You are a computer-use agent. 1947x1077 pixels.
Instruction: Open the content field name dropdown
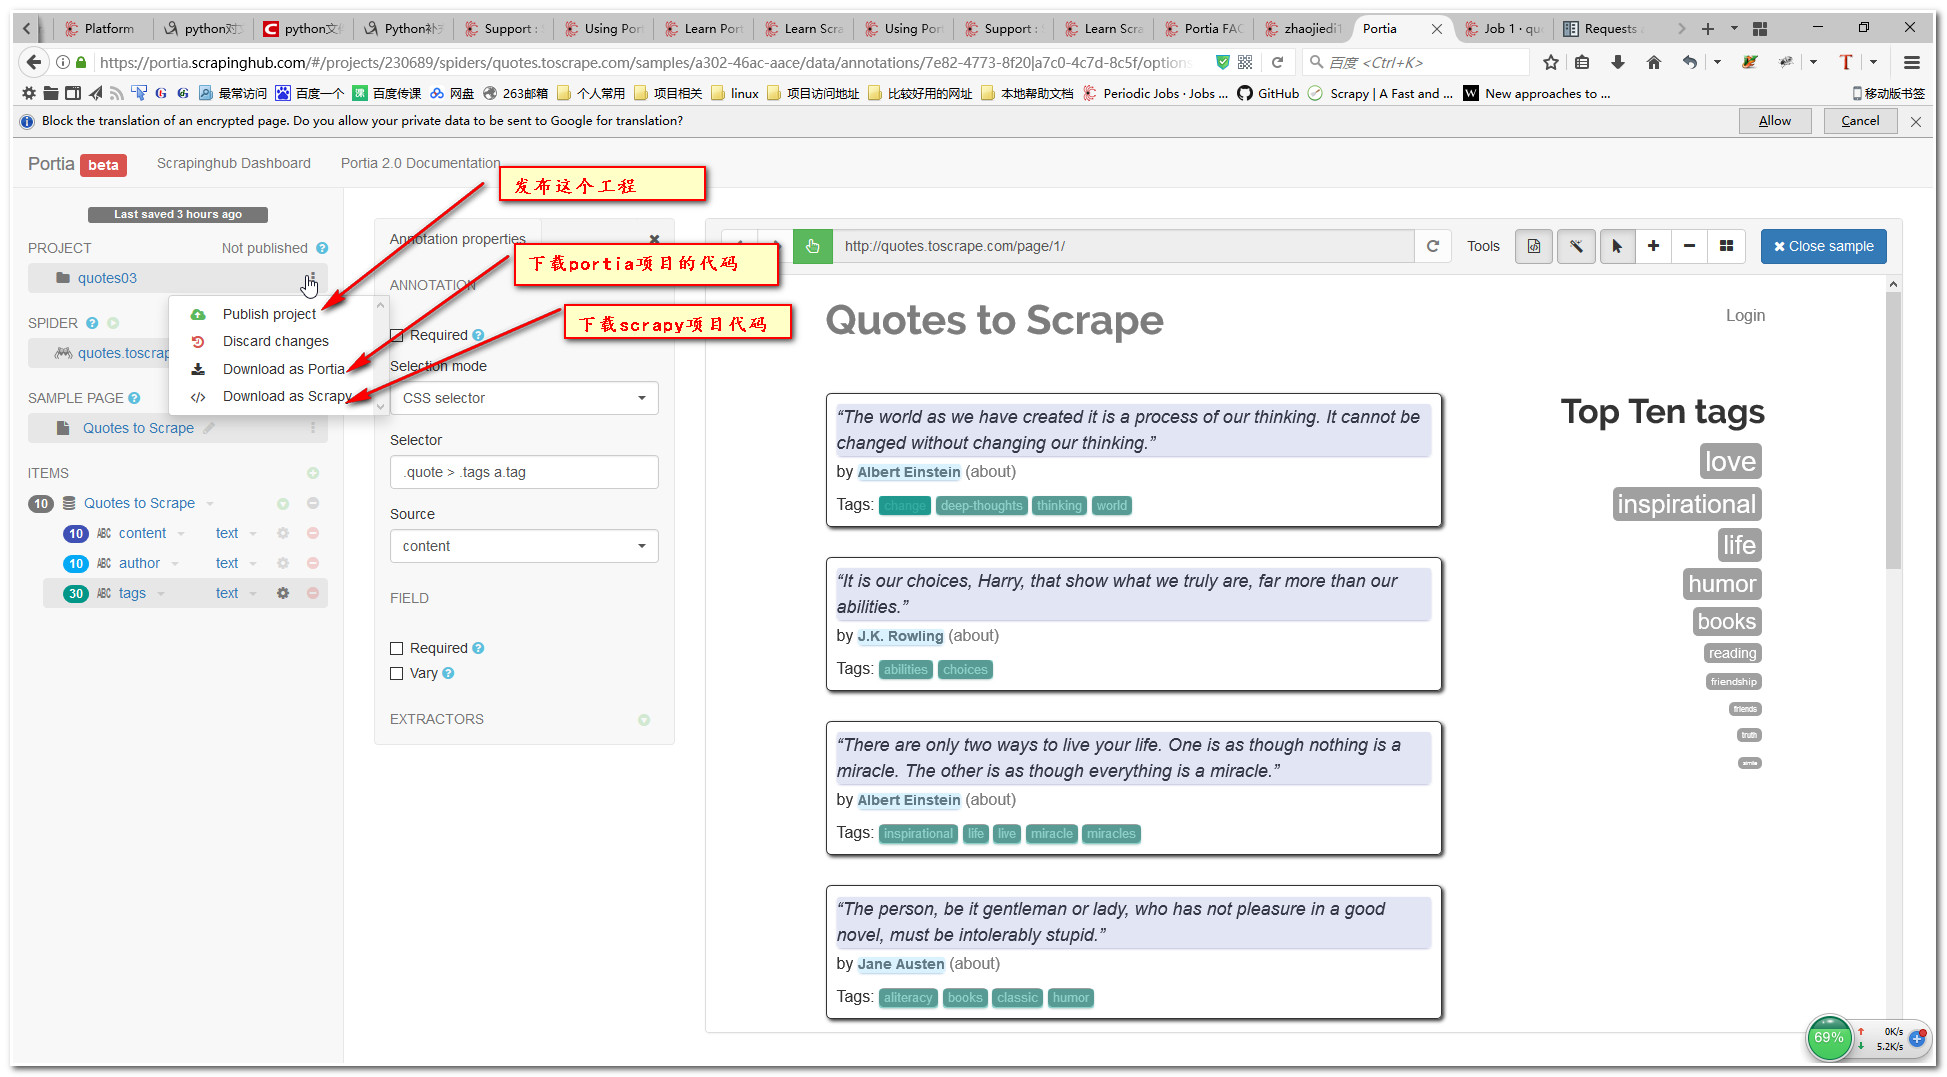pyautogui.click(x=181, y=534)
